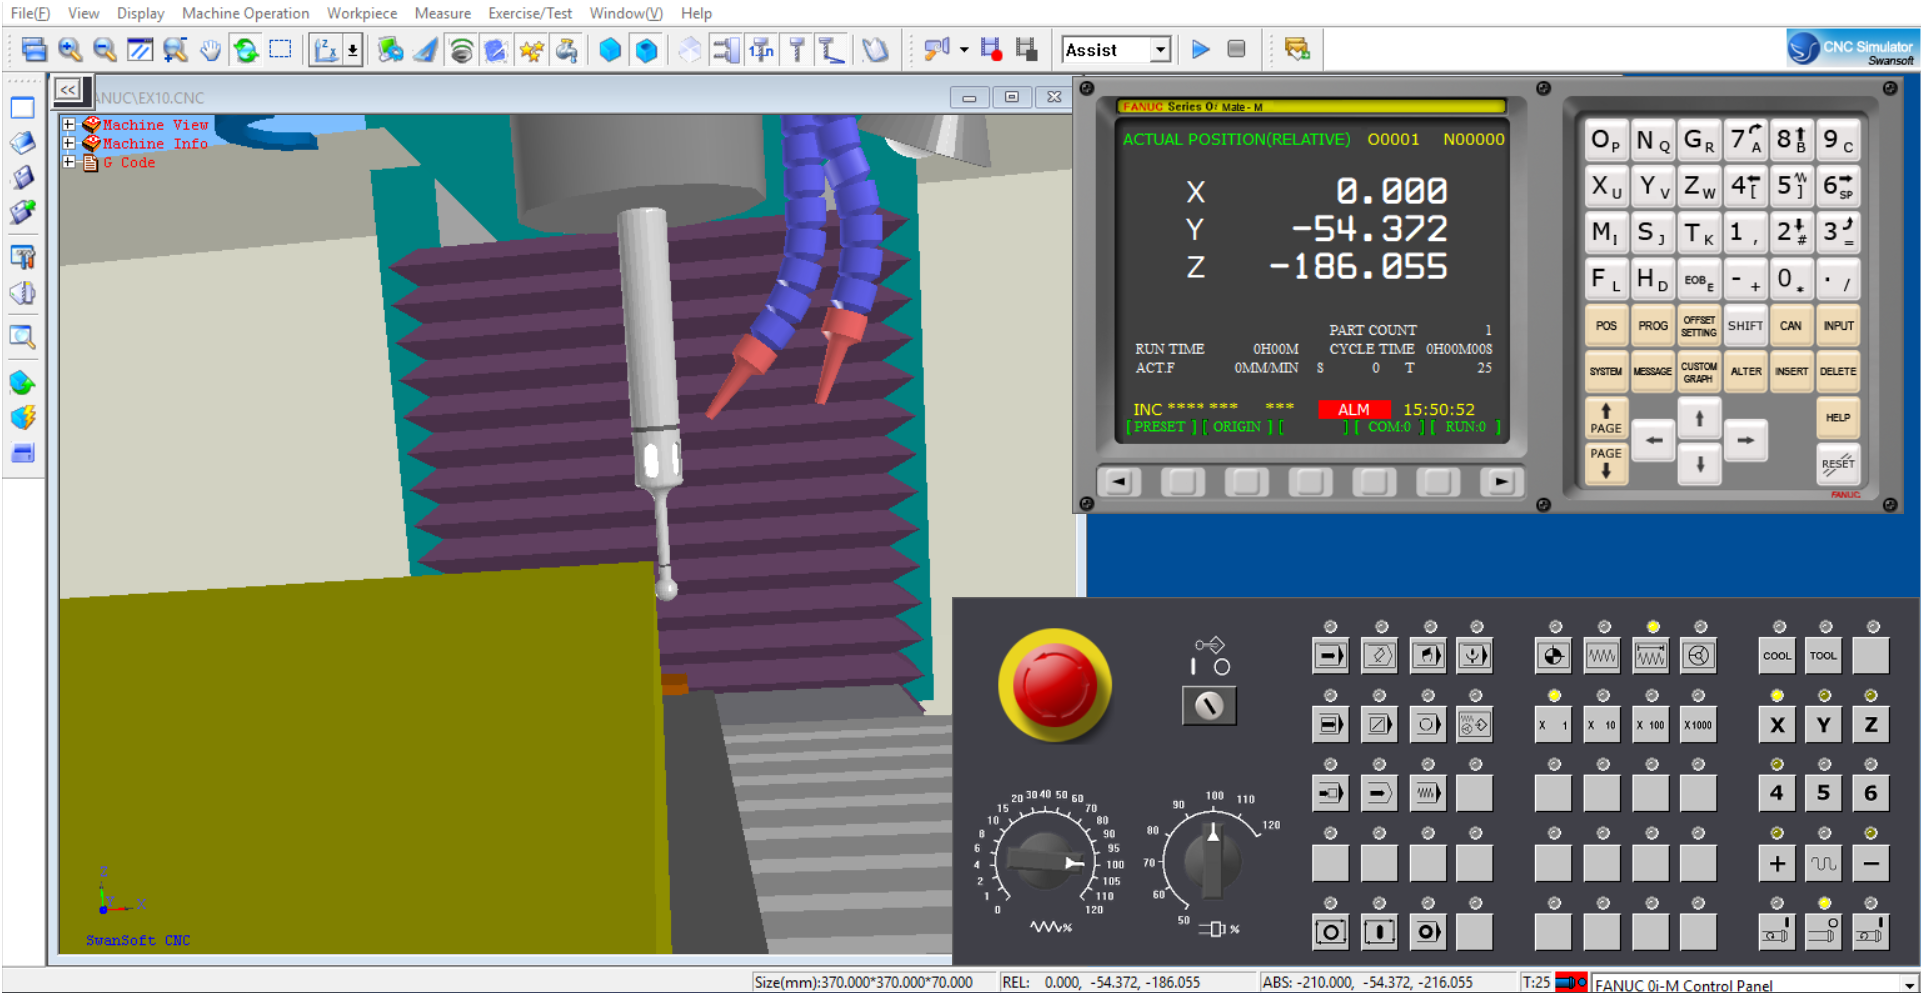Click the triangle ruler measure icon
The image size is (1923, 995).
point(425,49)
